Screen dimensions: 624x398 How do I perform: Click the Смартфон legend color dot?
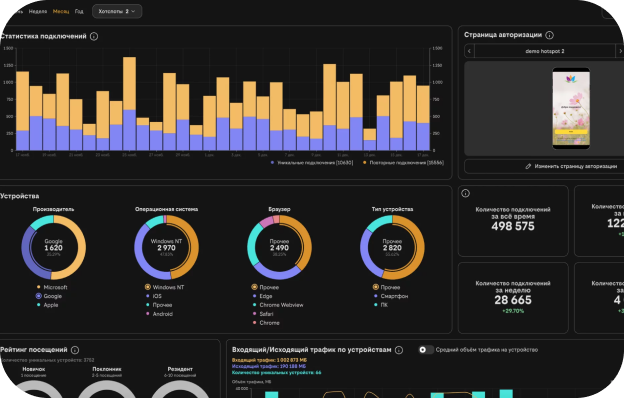376,296
